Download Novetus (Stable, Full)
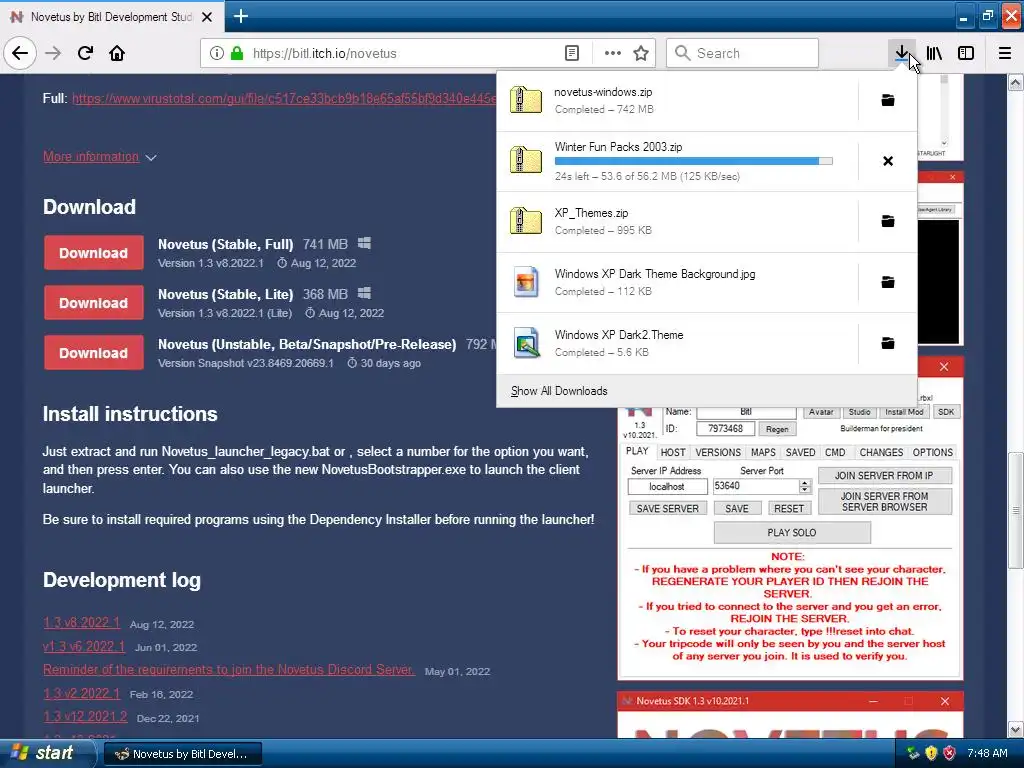Image resolution: width=1024 pixels, height=768 pixels. pos(94,253)
